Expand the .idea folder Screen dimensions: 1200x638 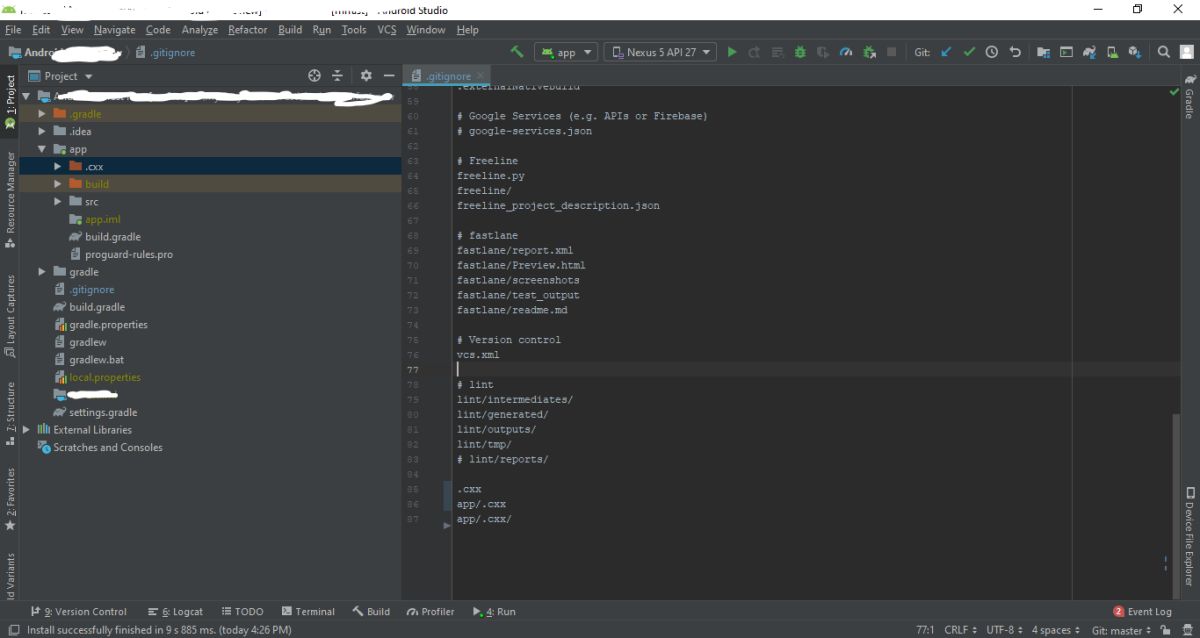42,131
